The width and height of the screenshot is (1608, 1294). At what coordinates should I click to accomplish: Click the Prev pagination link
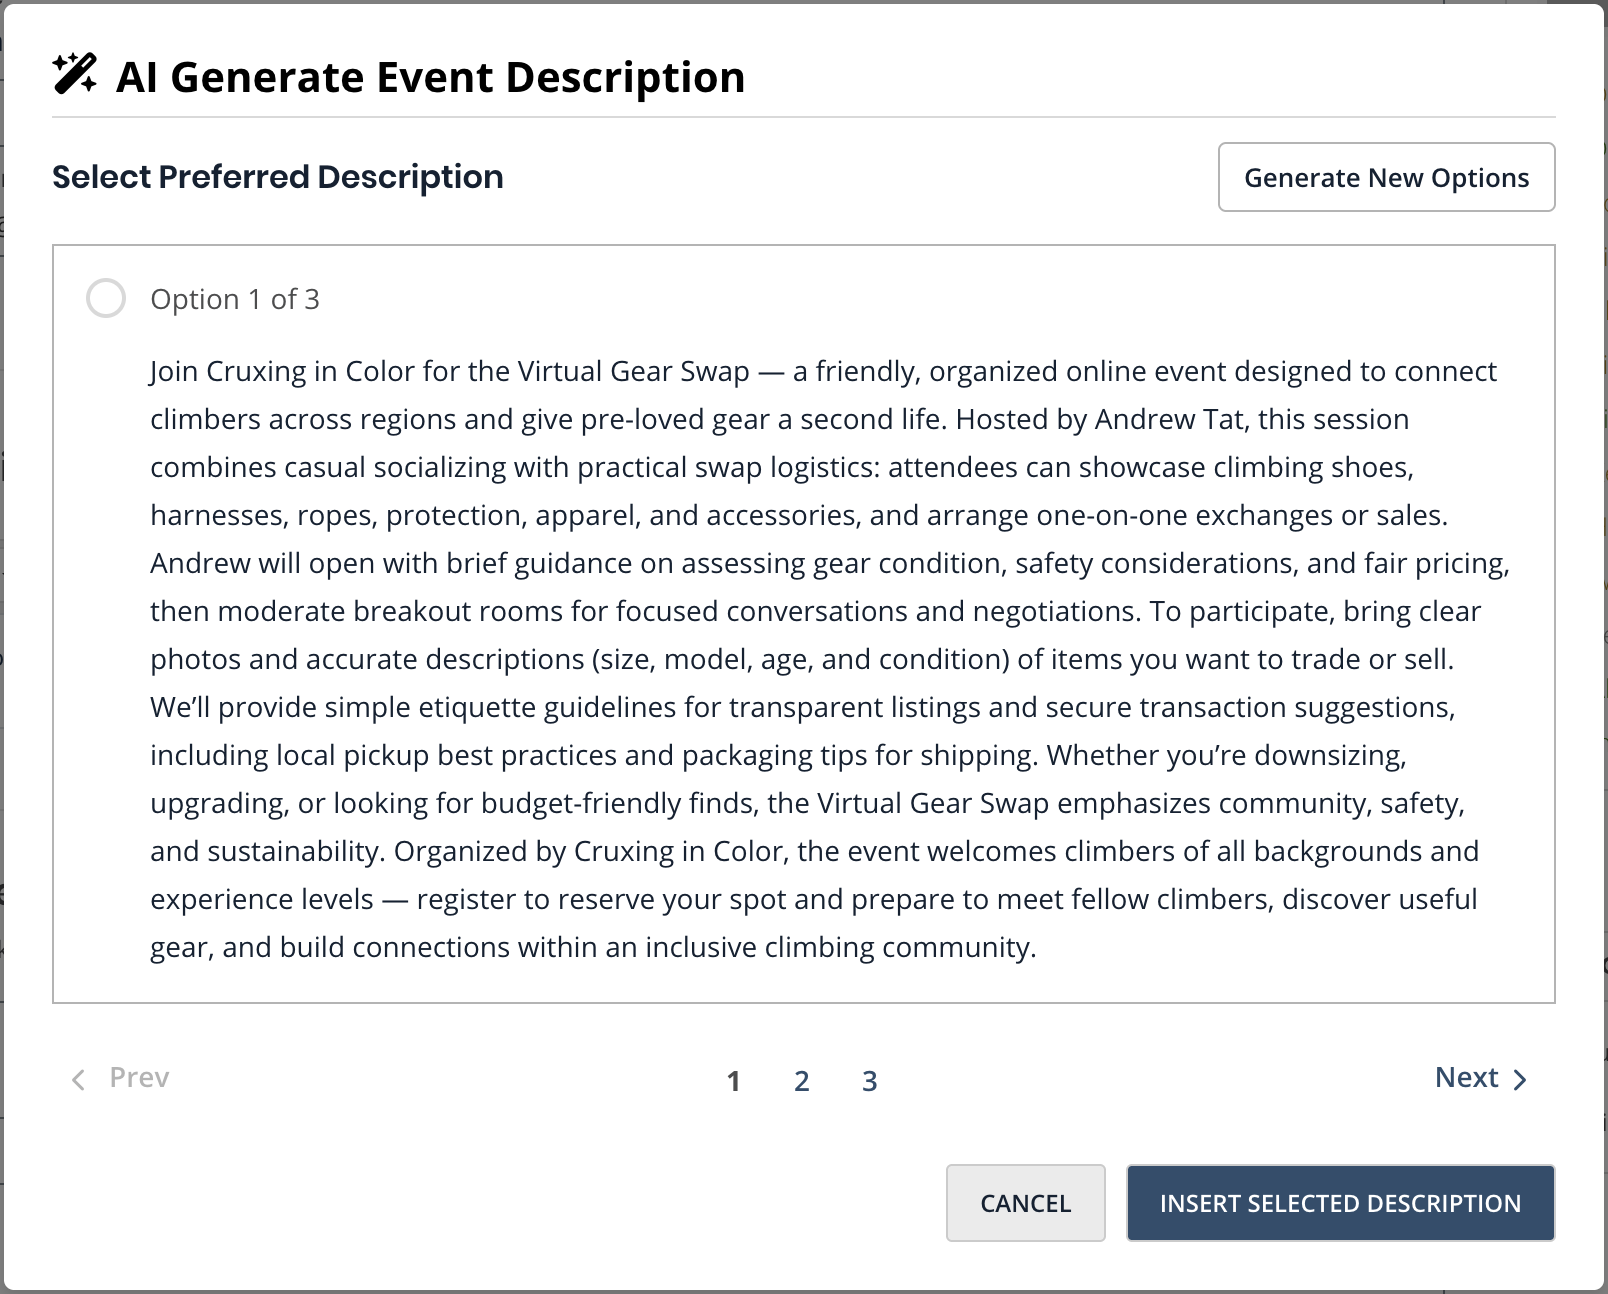[139, 1077]
